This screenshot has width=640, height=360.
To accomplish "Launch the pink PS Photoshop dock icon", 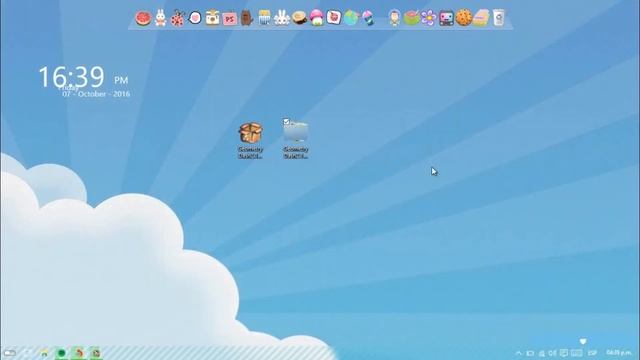I will pos(230,19).
